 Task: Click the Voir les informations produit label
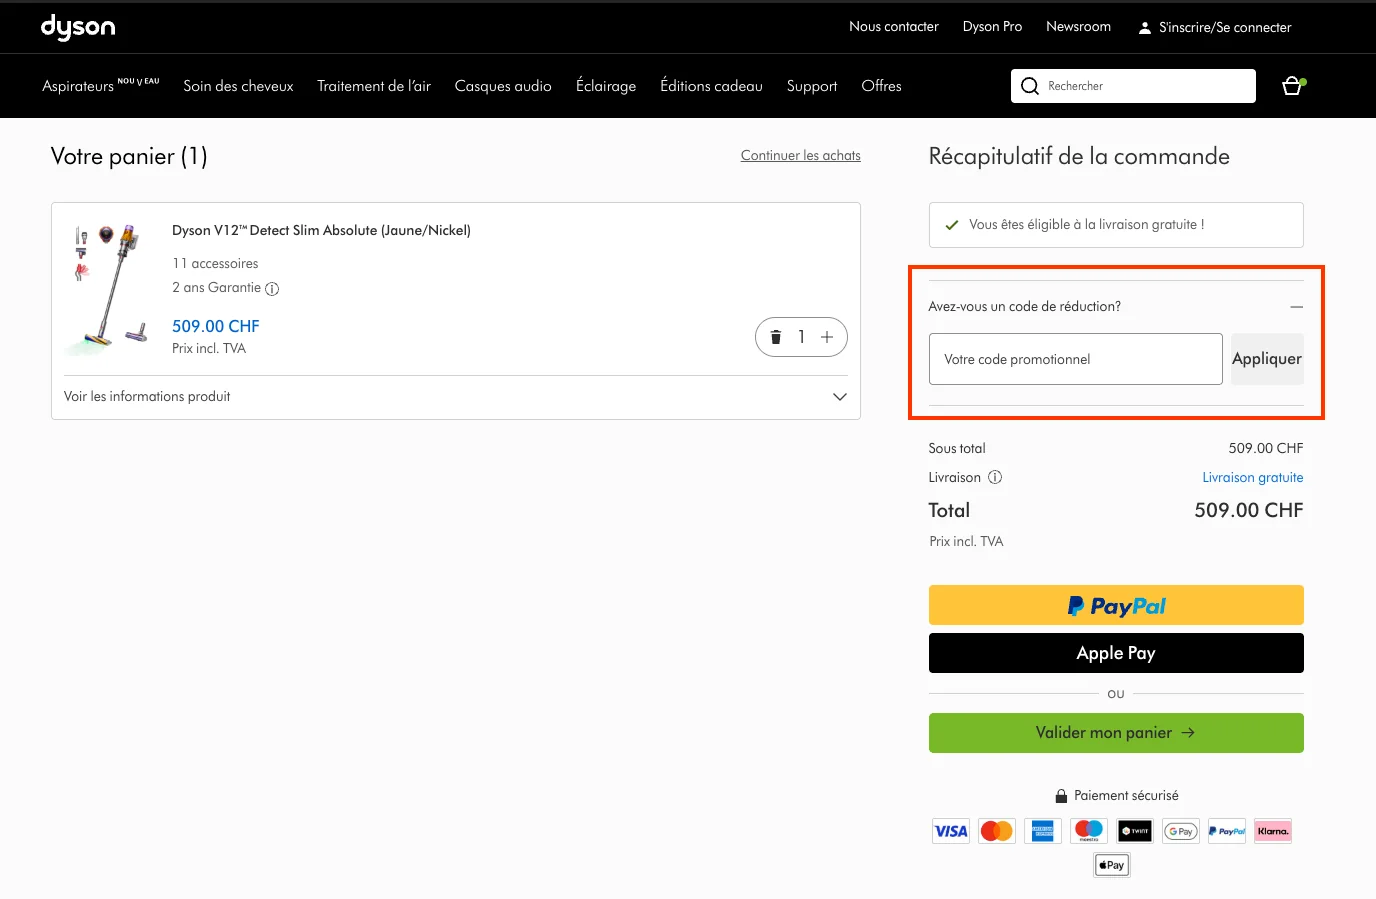click(147, 397)
